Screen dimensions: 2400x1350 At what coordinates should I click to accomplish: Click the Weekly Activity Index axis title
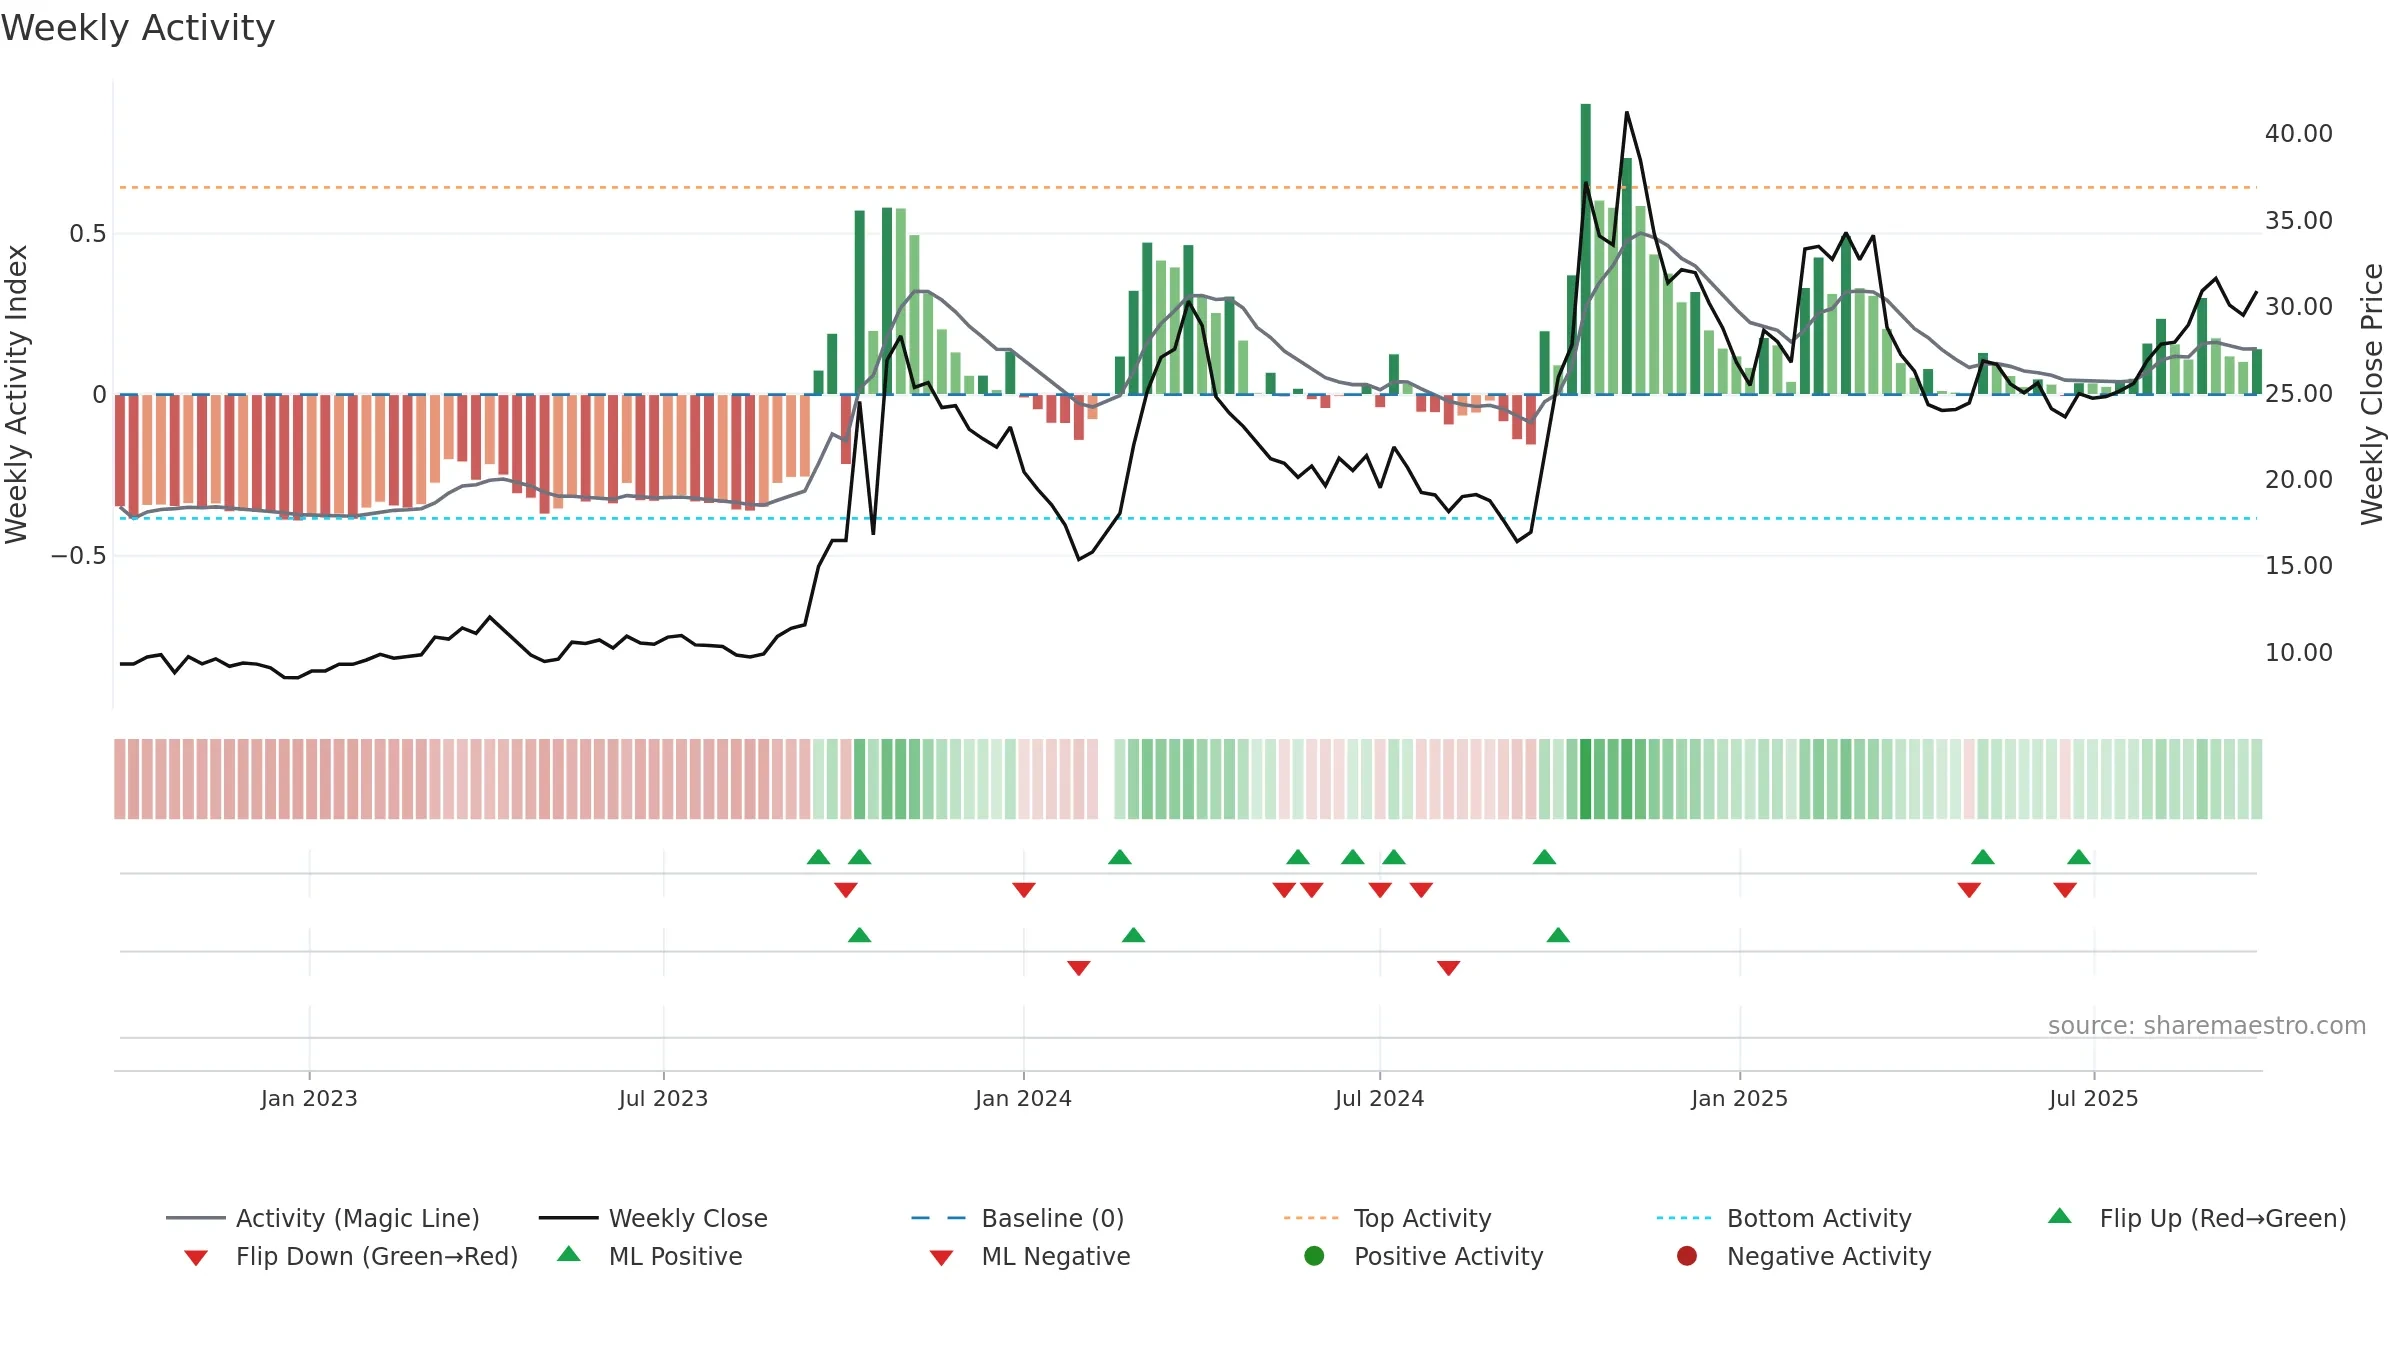(16, 395)
